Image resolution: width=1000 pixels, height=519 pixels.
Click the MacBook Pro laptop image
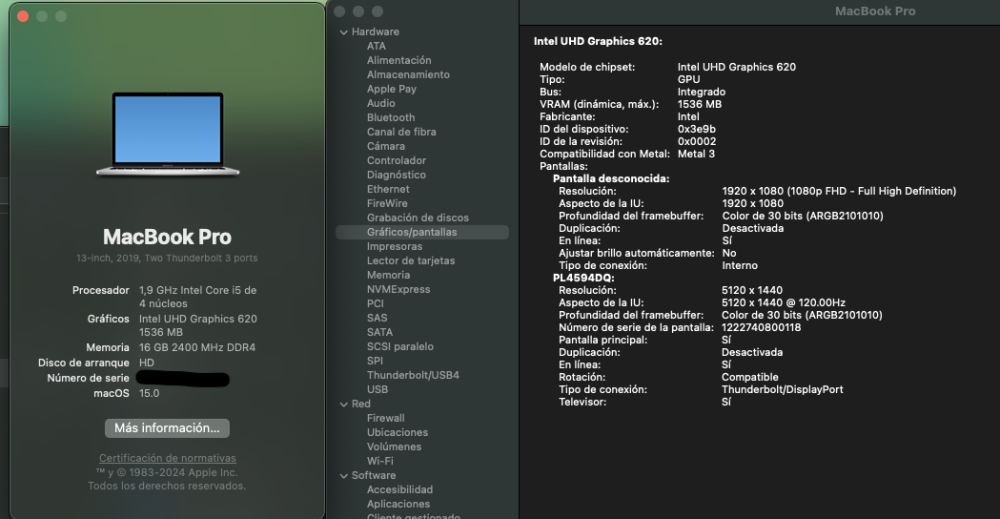pos(168,134)
